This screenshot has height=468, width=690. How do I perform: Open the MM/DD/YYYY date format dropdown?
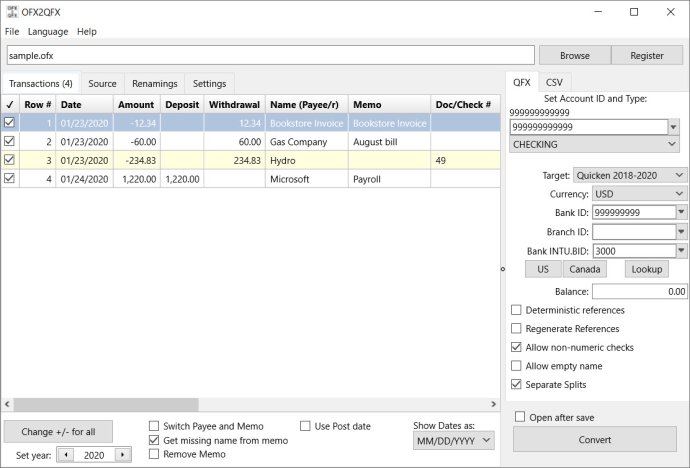click(454, 441)
